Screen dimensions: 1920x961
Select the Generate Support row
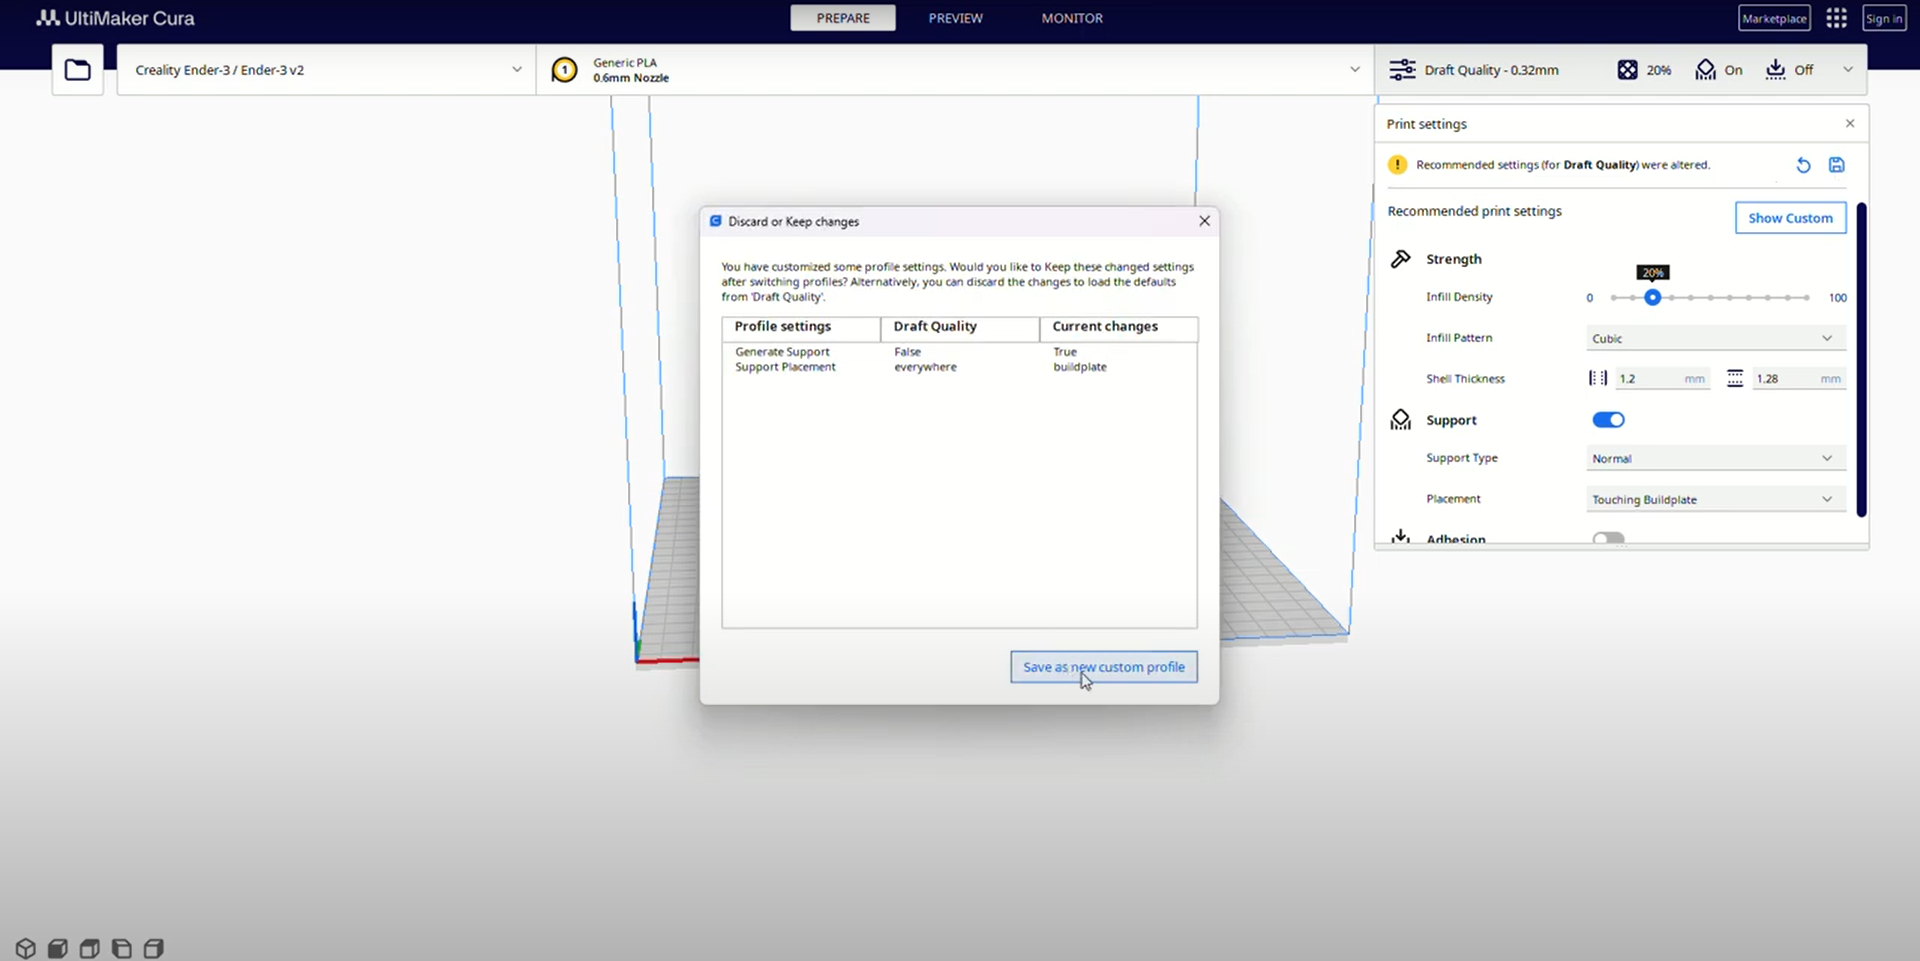(959, 352)
